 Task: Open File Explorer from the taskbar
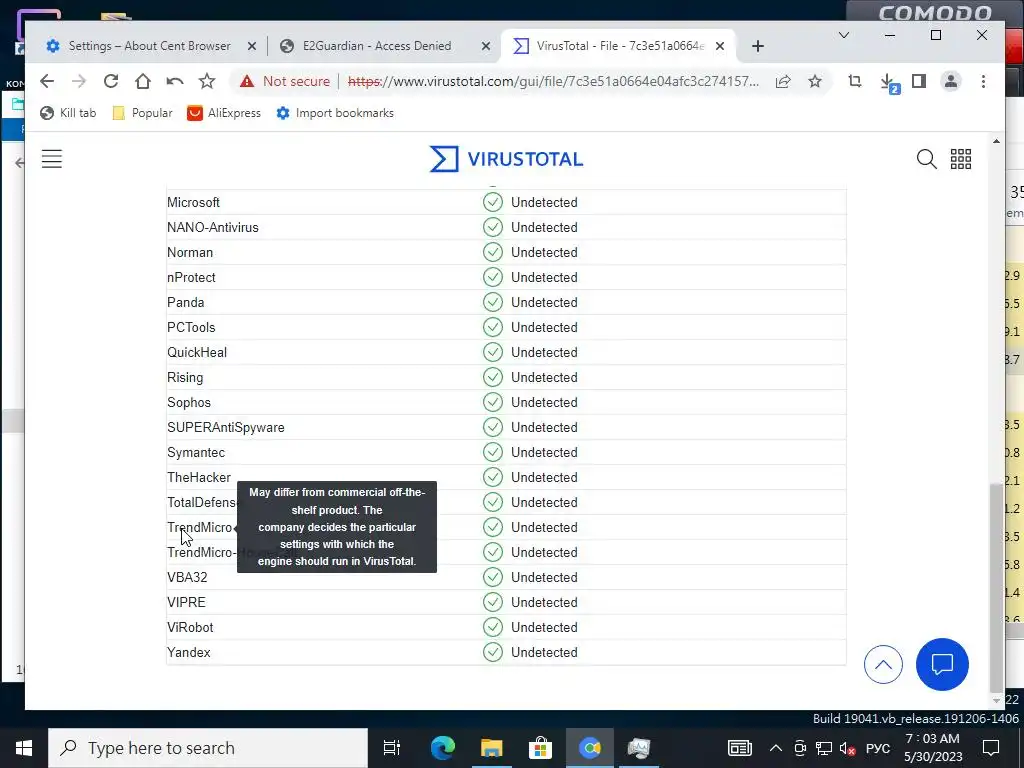[x=492, y=748]
